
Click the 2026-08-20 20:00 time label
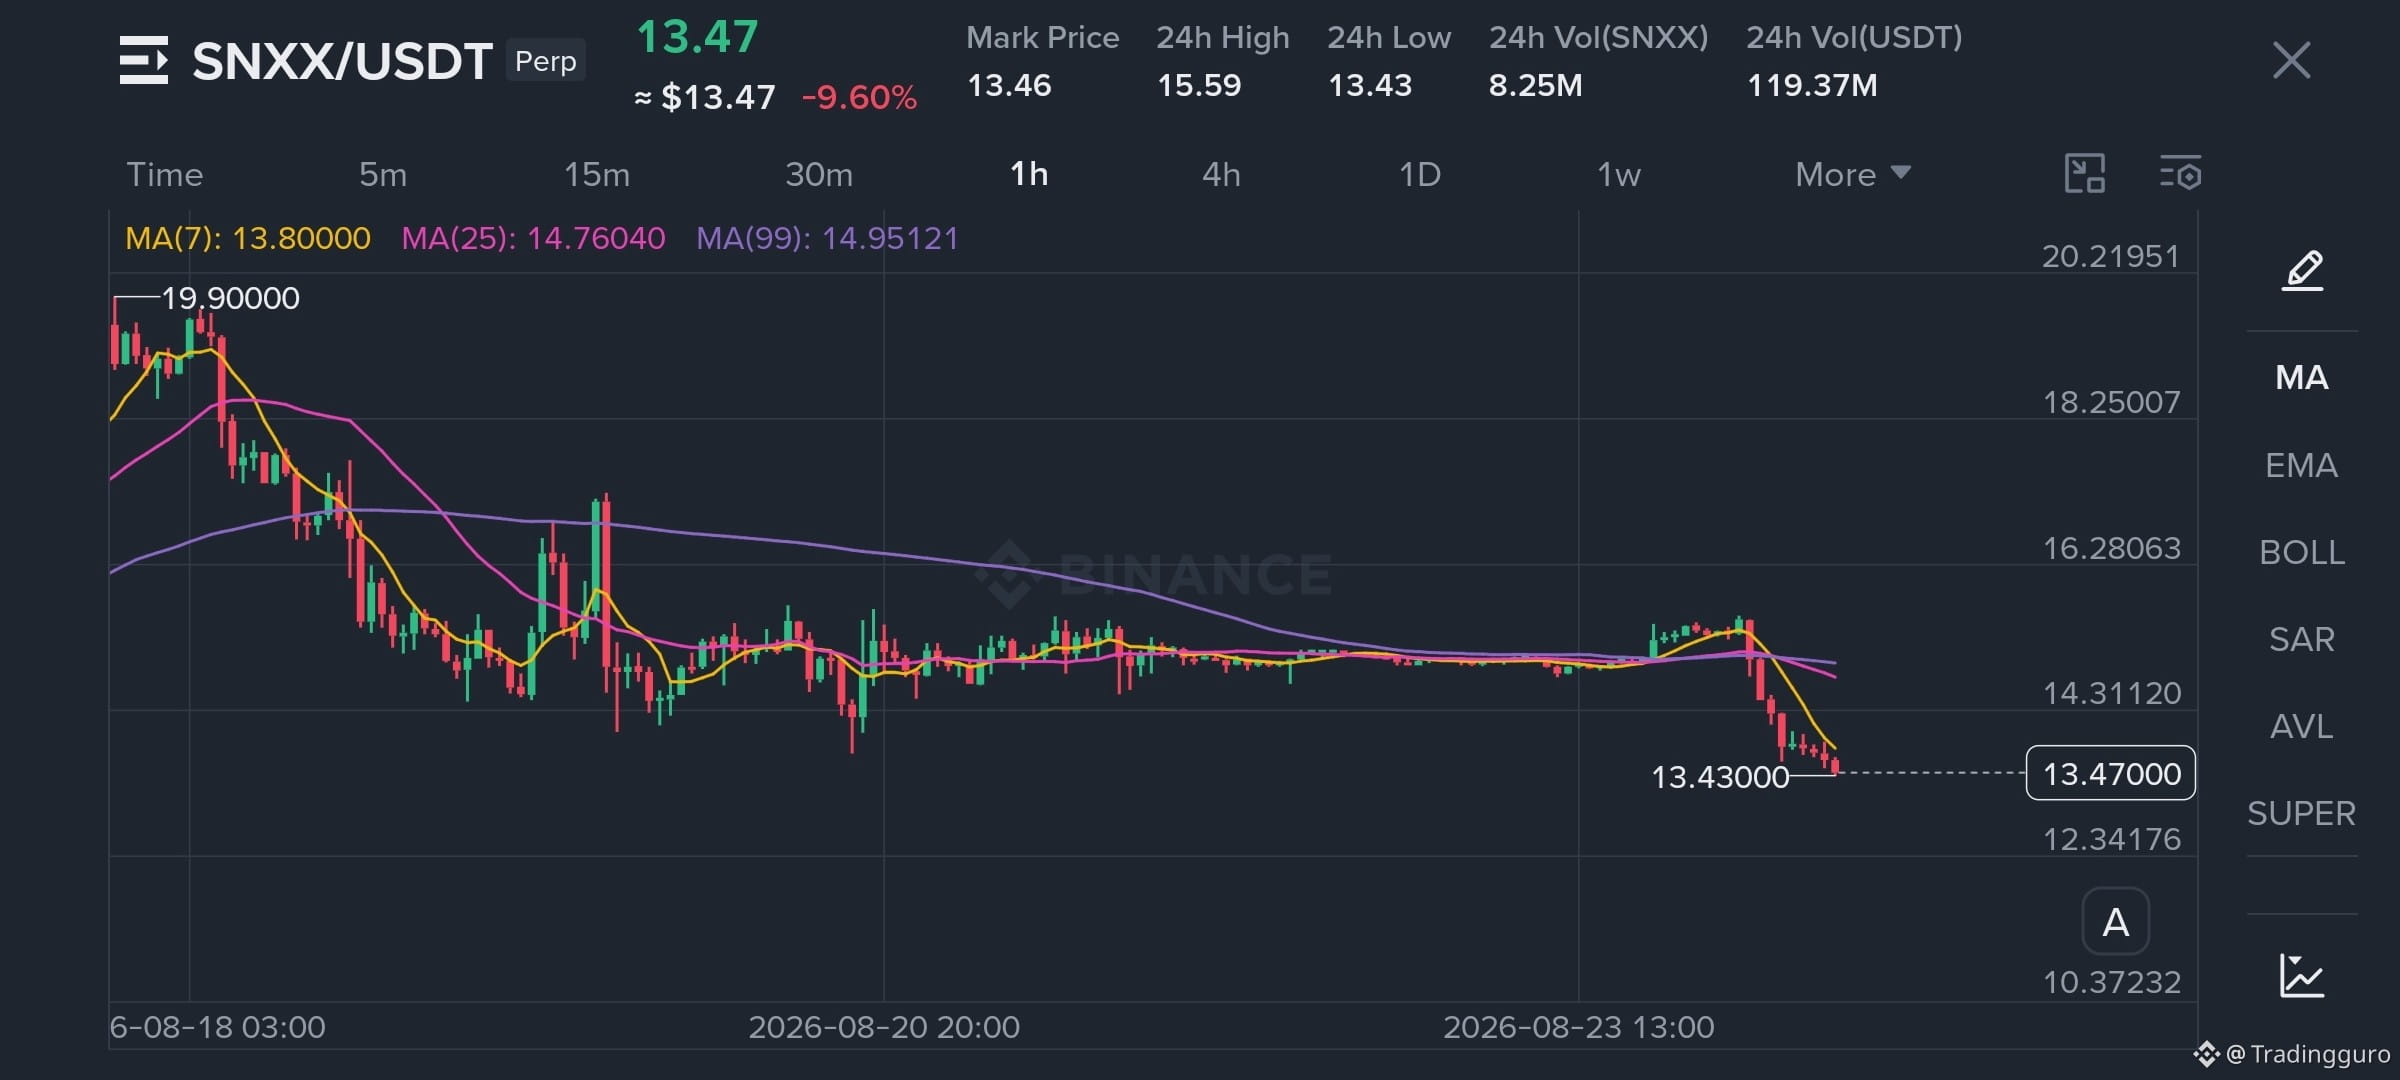pos(884,1027)
